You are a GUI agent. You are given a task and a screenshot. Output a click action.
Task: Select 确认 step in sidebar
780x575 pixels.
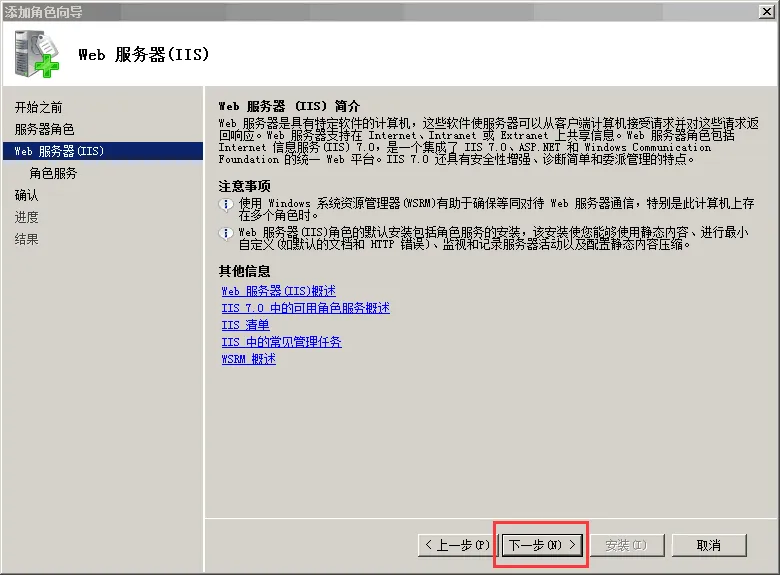[x=26, y=195]
